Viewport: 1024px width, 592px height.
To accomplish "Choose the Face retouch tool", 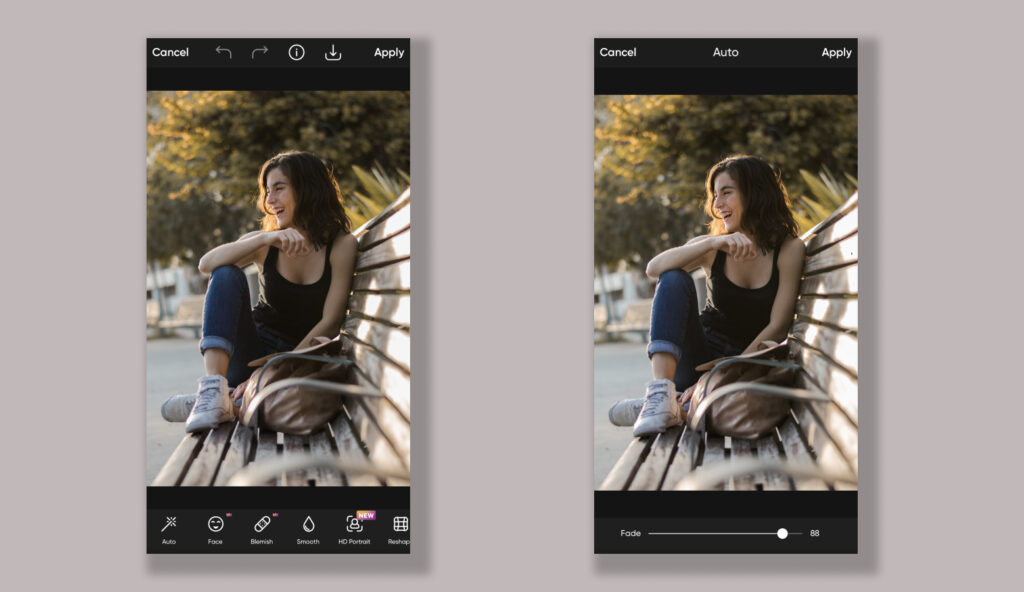I will tap(215, 528).
